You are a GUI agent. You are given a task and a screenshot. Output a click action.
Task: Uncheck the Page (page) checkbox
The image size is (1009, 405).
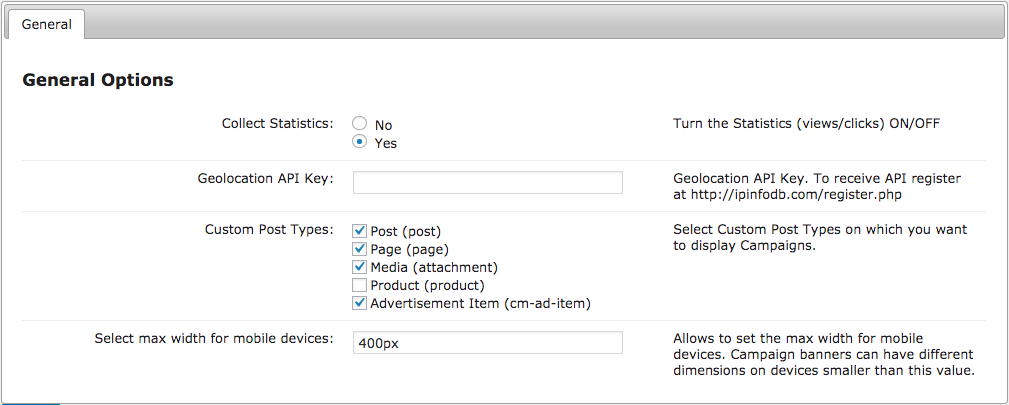click(x=360, y=249)
